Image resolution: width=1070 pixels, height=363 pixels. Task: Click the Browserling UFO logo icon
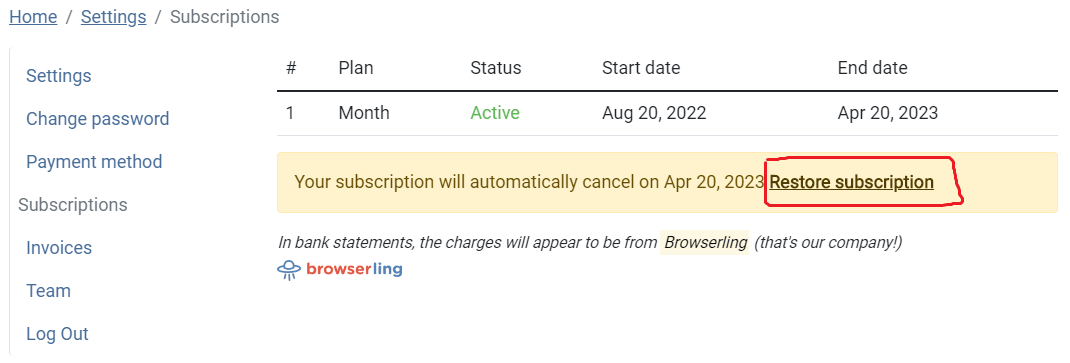[289, 270]
